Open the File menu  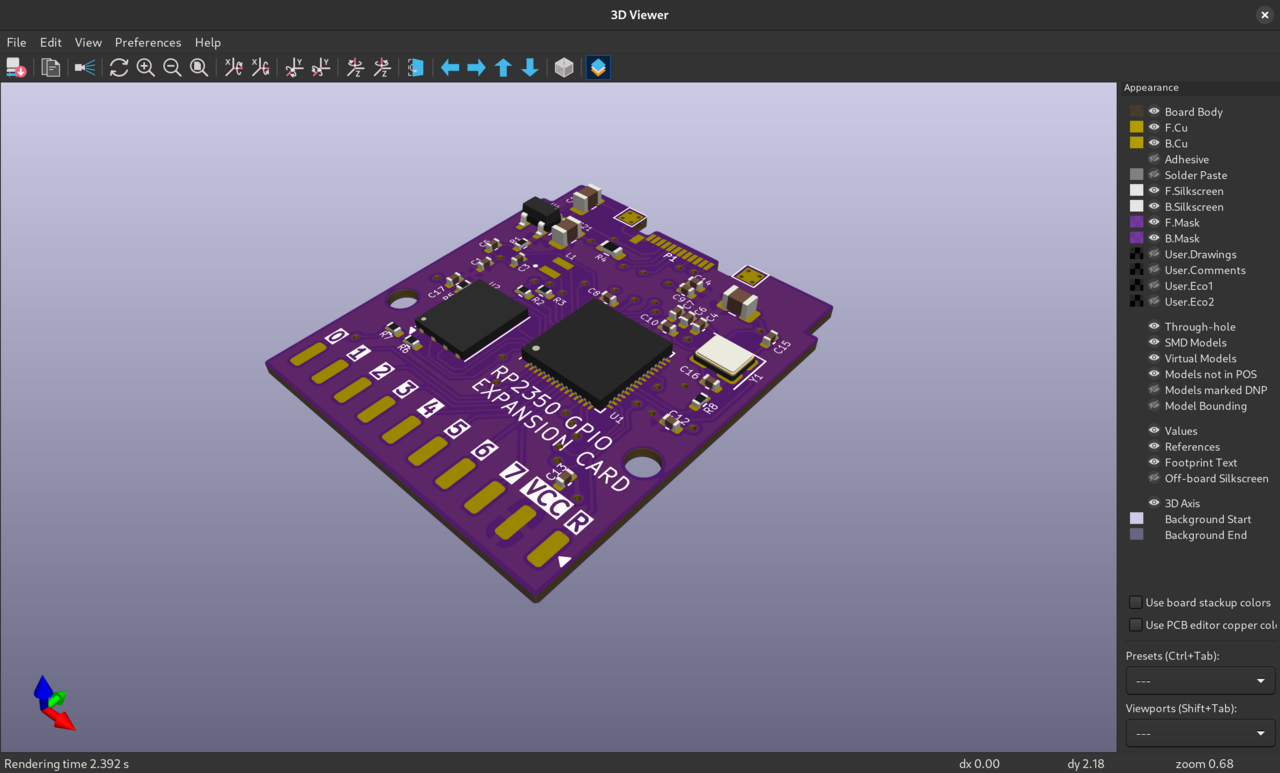coord(16,42)
